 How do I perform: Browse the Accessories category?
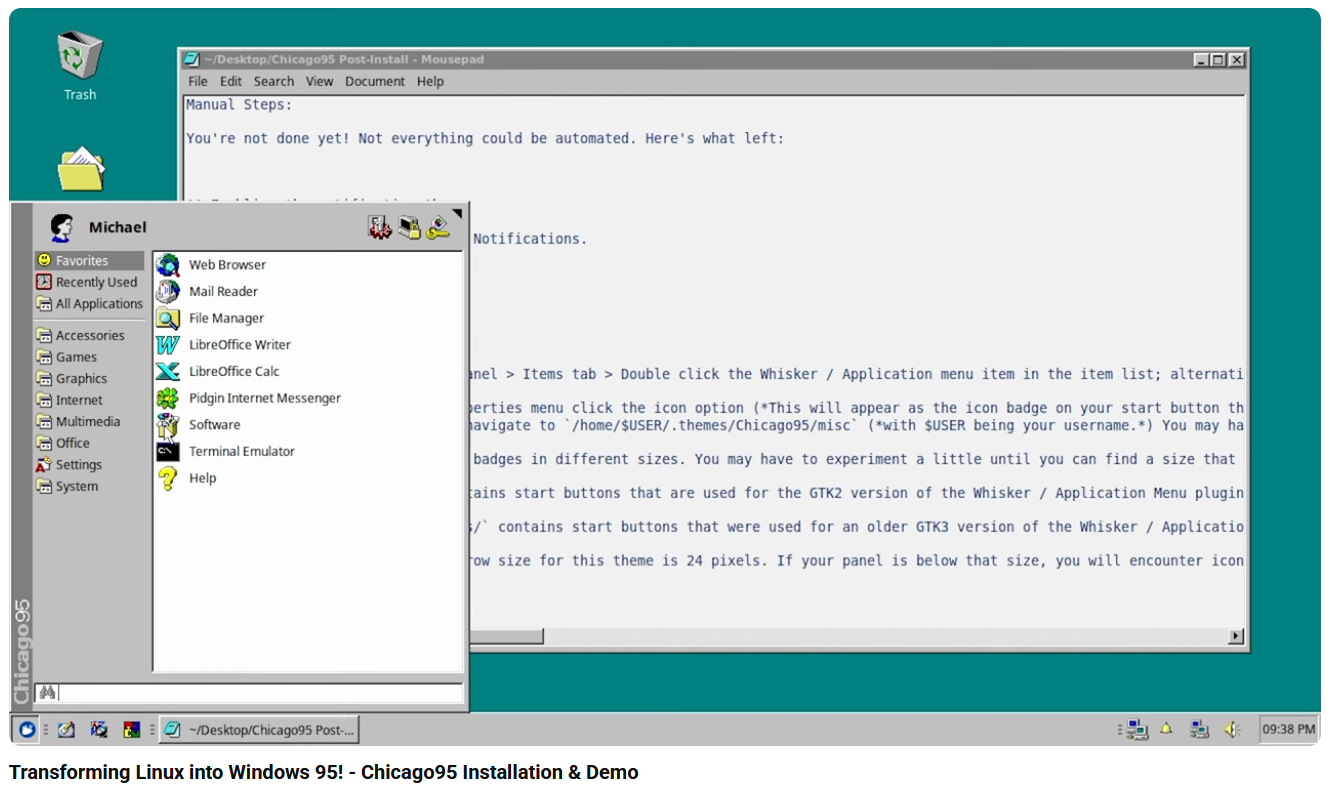pyautogui.click(x=90, y=336)
